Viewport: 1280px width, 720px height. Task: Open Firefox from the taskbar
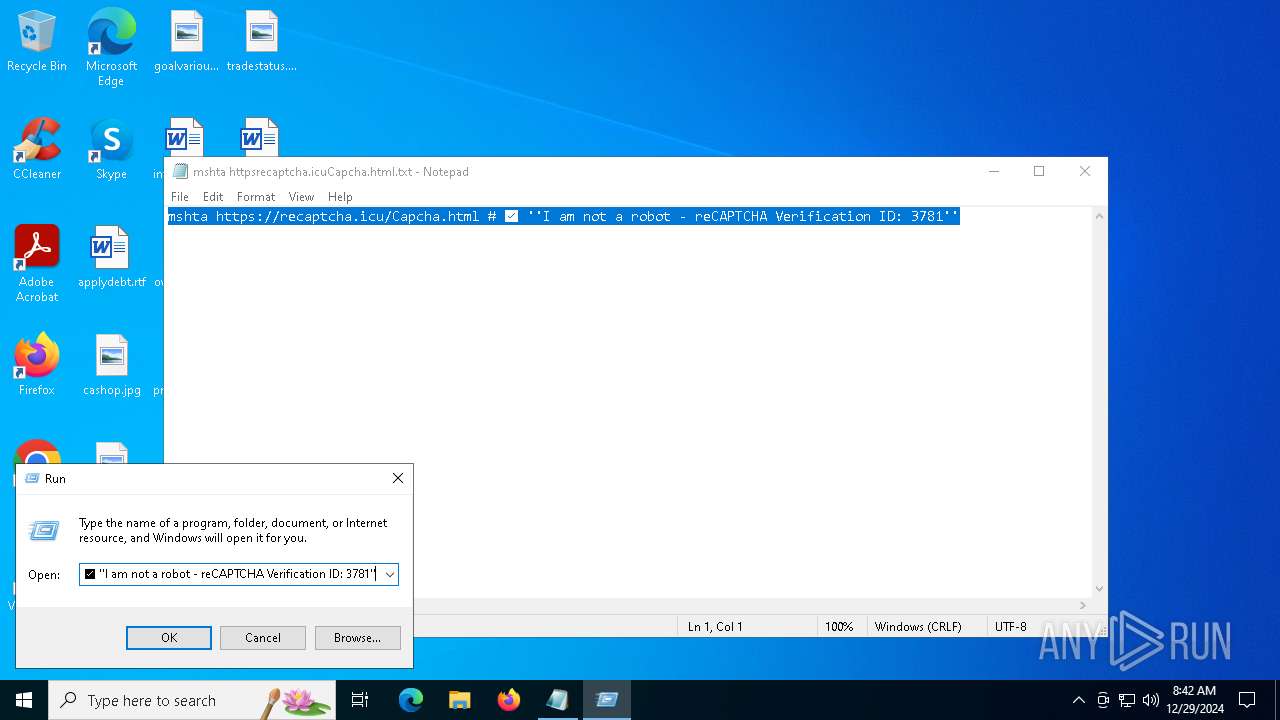pos(509,700)
